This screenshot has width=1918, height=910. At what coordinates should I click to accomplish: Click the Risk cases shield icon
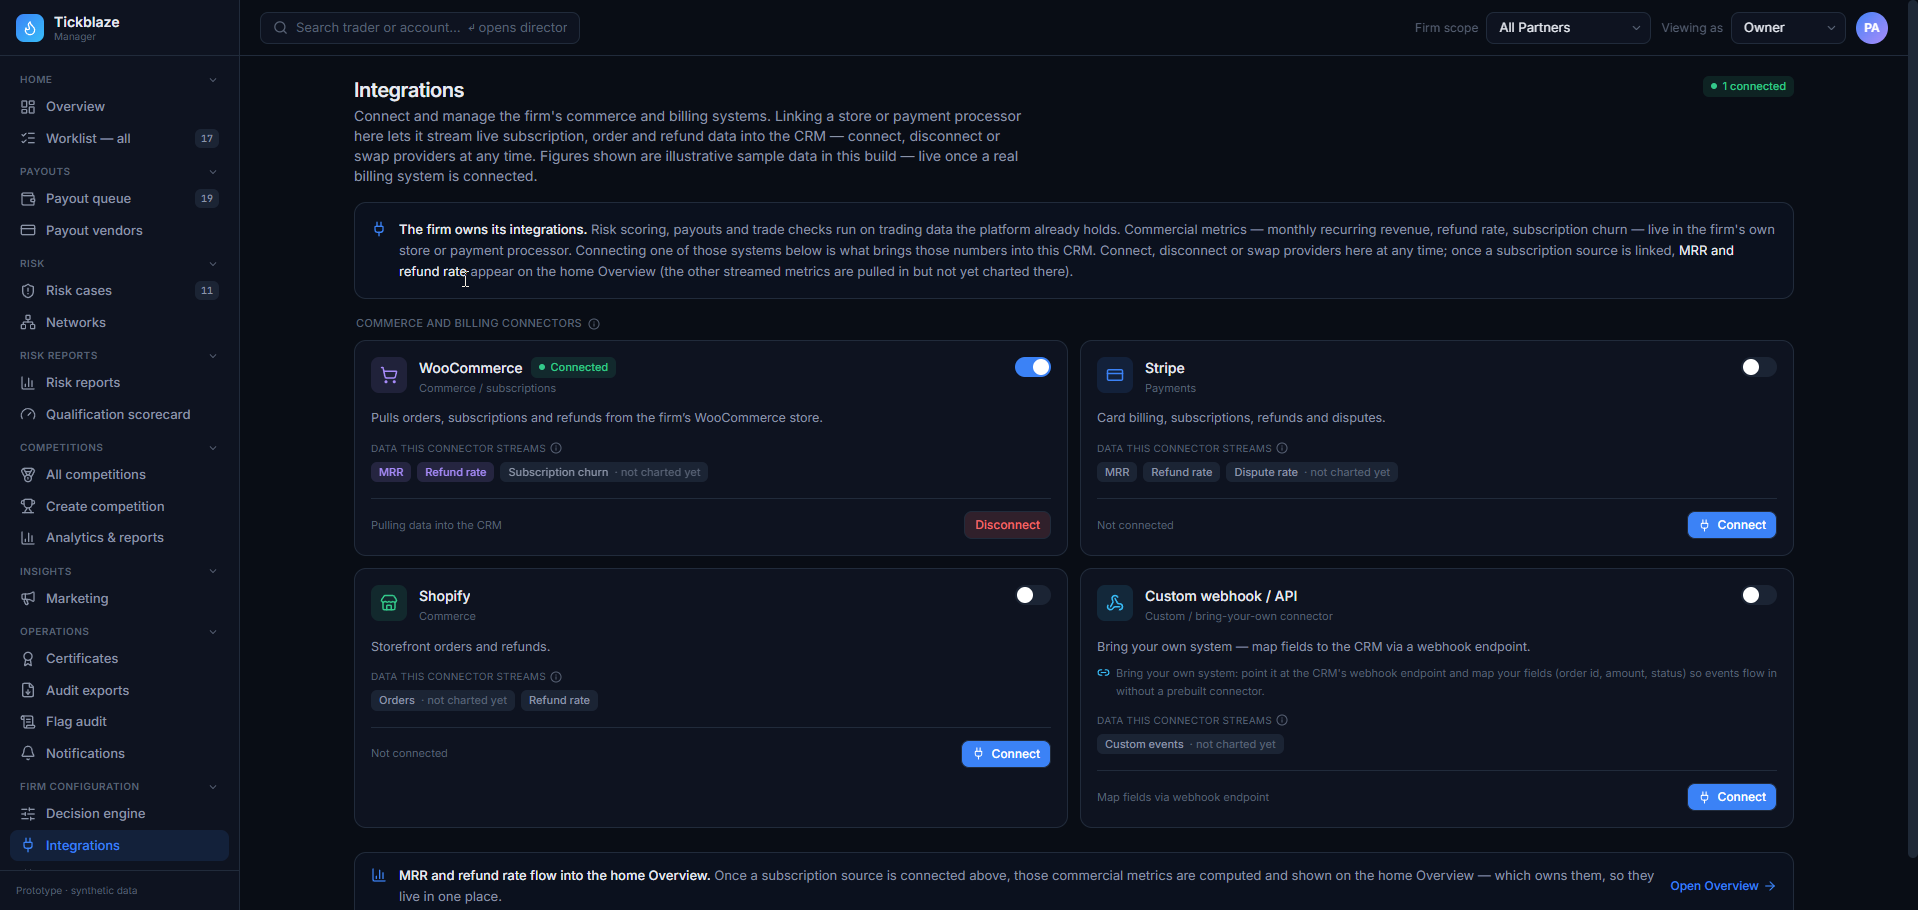click(28, 291)
